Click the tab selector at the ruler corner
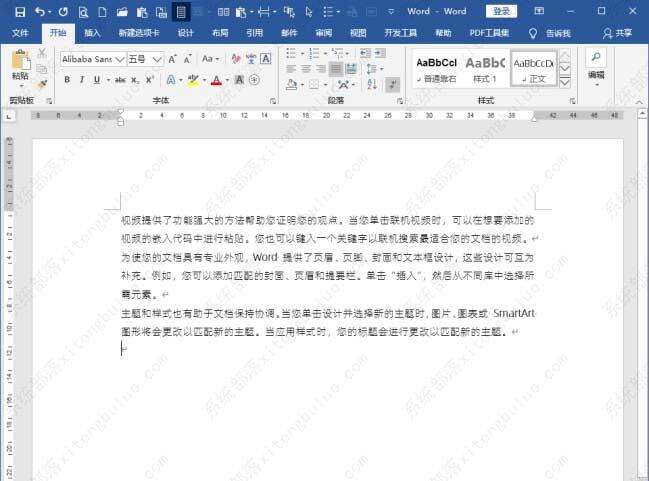 click(8, 117)
